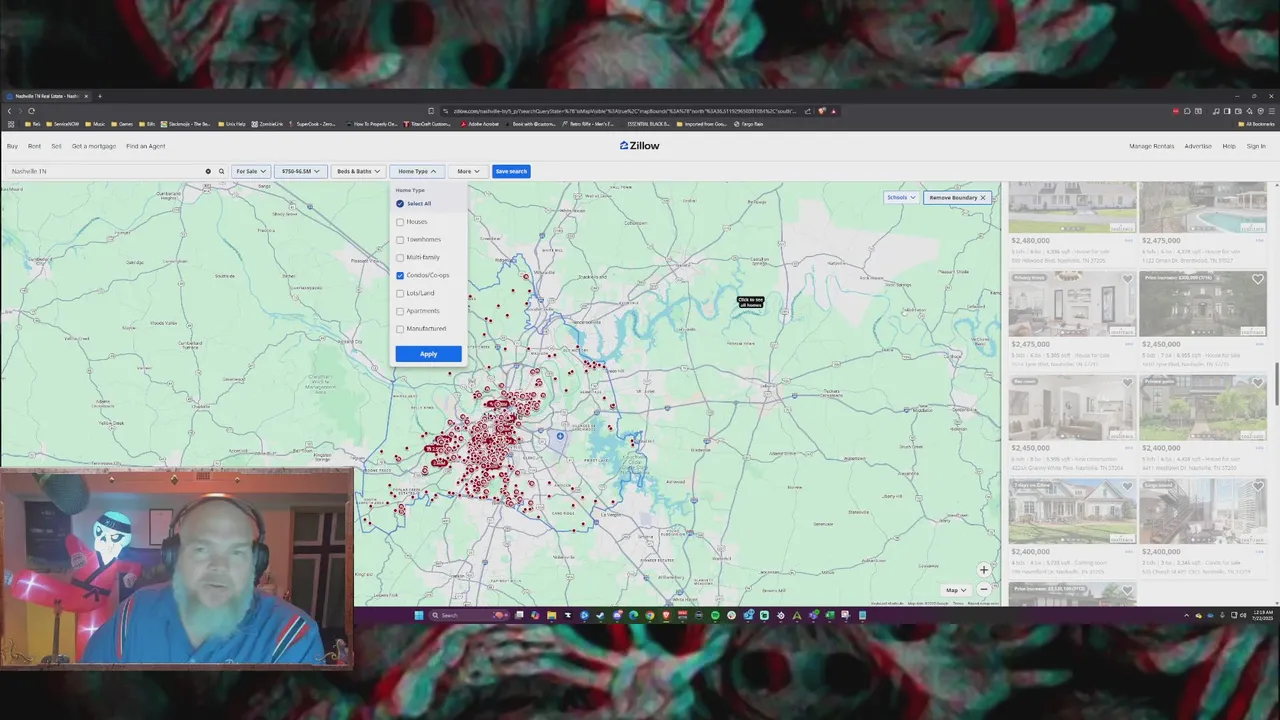Zoom in on the map
This screenshot has height=720, width=1280.
(x=983, y=570)
